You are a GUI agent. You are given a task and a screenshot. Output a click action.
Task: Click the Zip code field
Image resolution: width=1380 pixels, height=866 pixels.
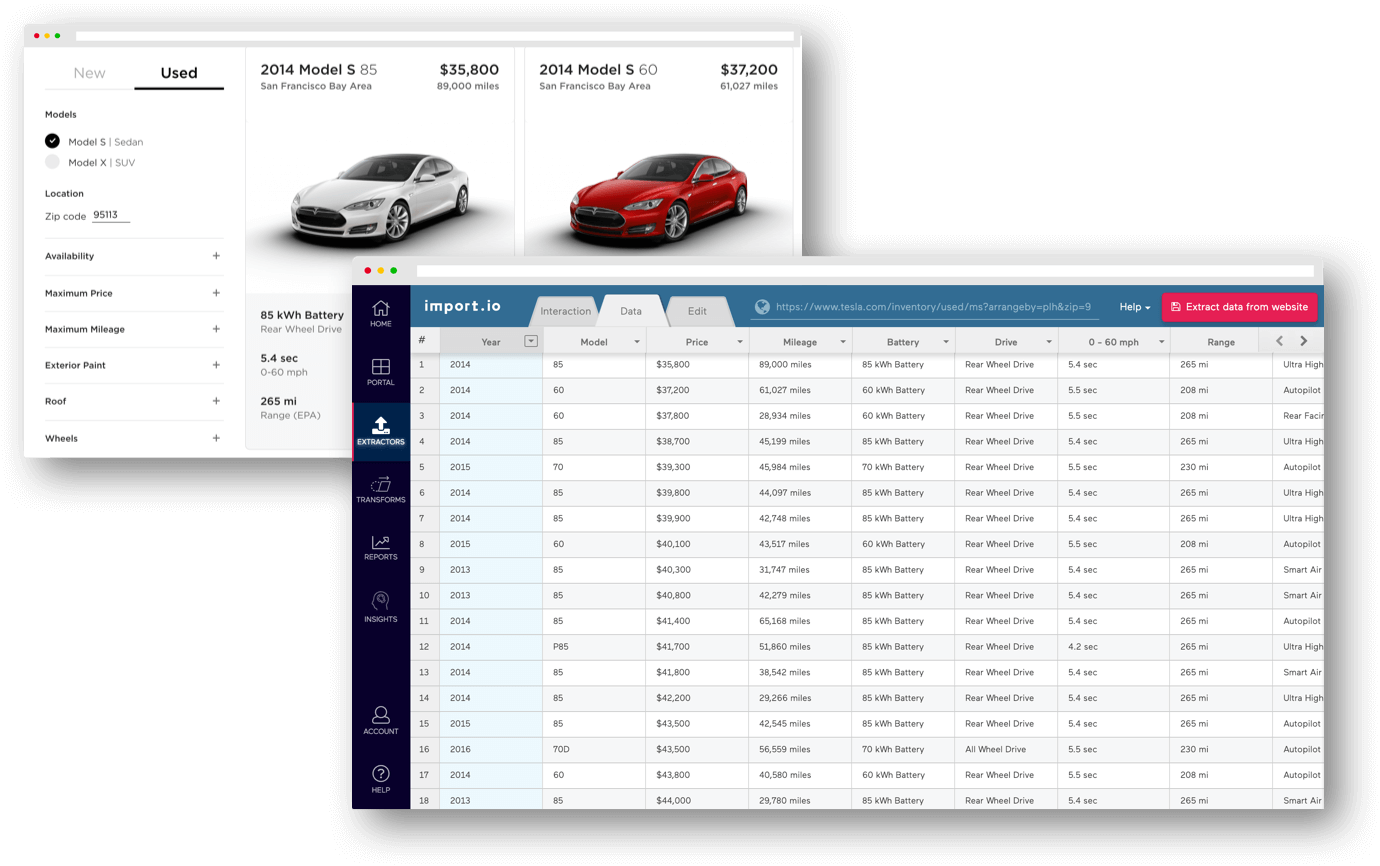111,215
